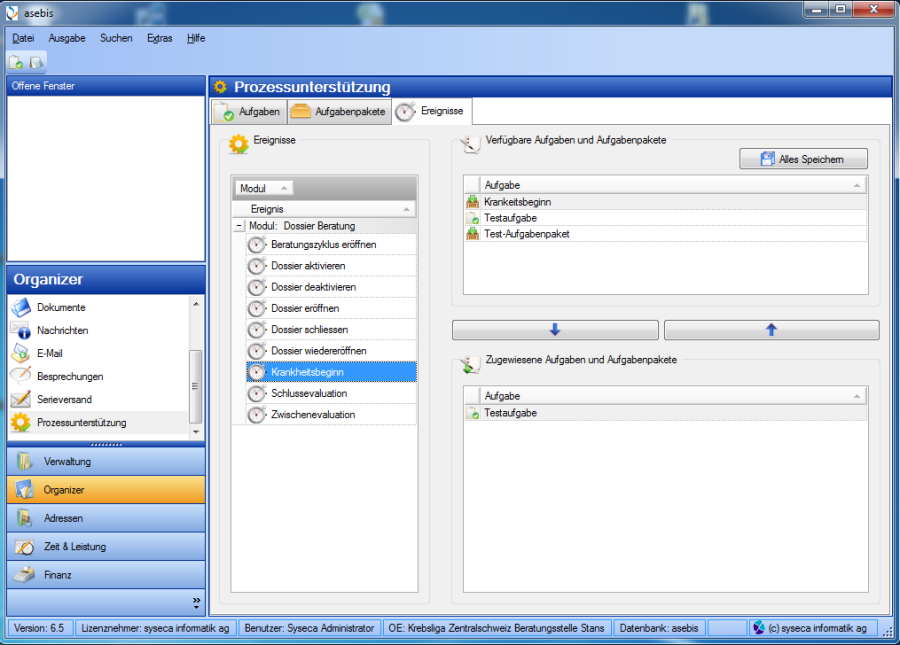Click package icon beside Krankeitsbeginn in available list
Image resolution: width=900 pixels, height=645 pixels.
(472, 202)
